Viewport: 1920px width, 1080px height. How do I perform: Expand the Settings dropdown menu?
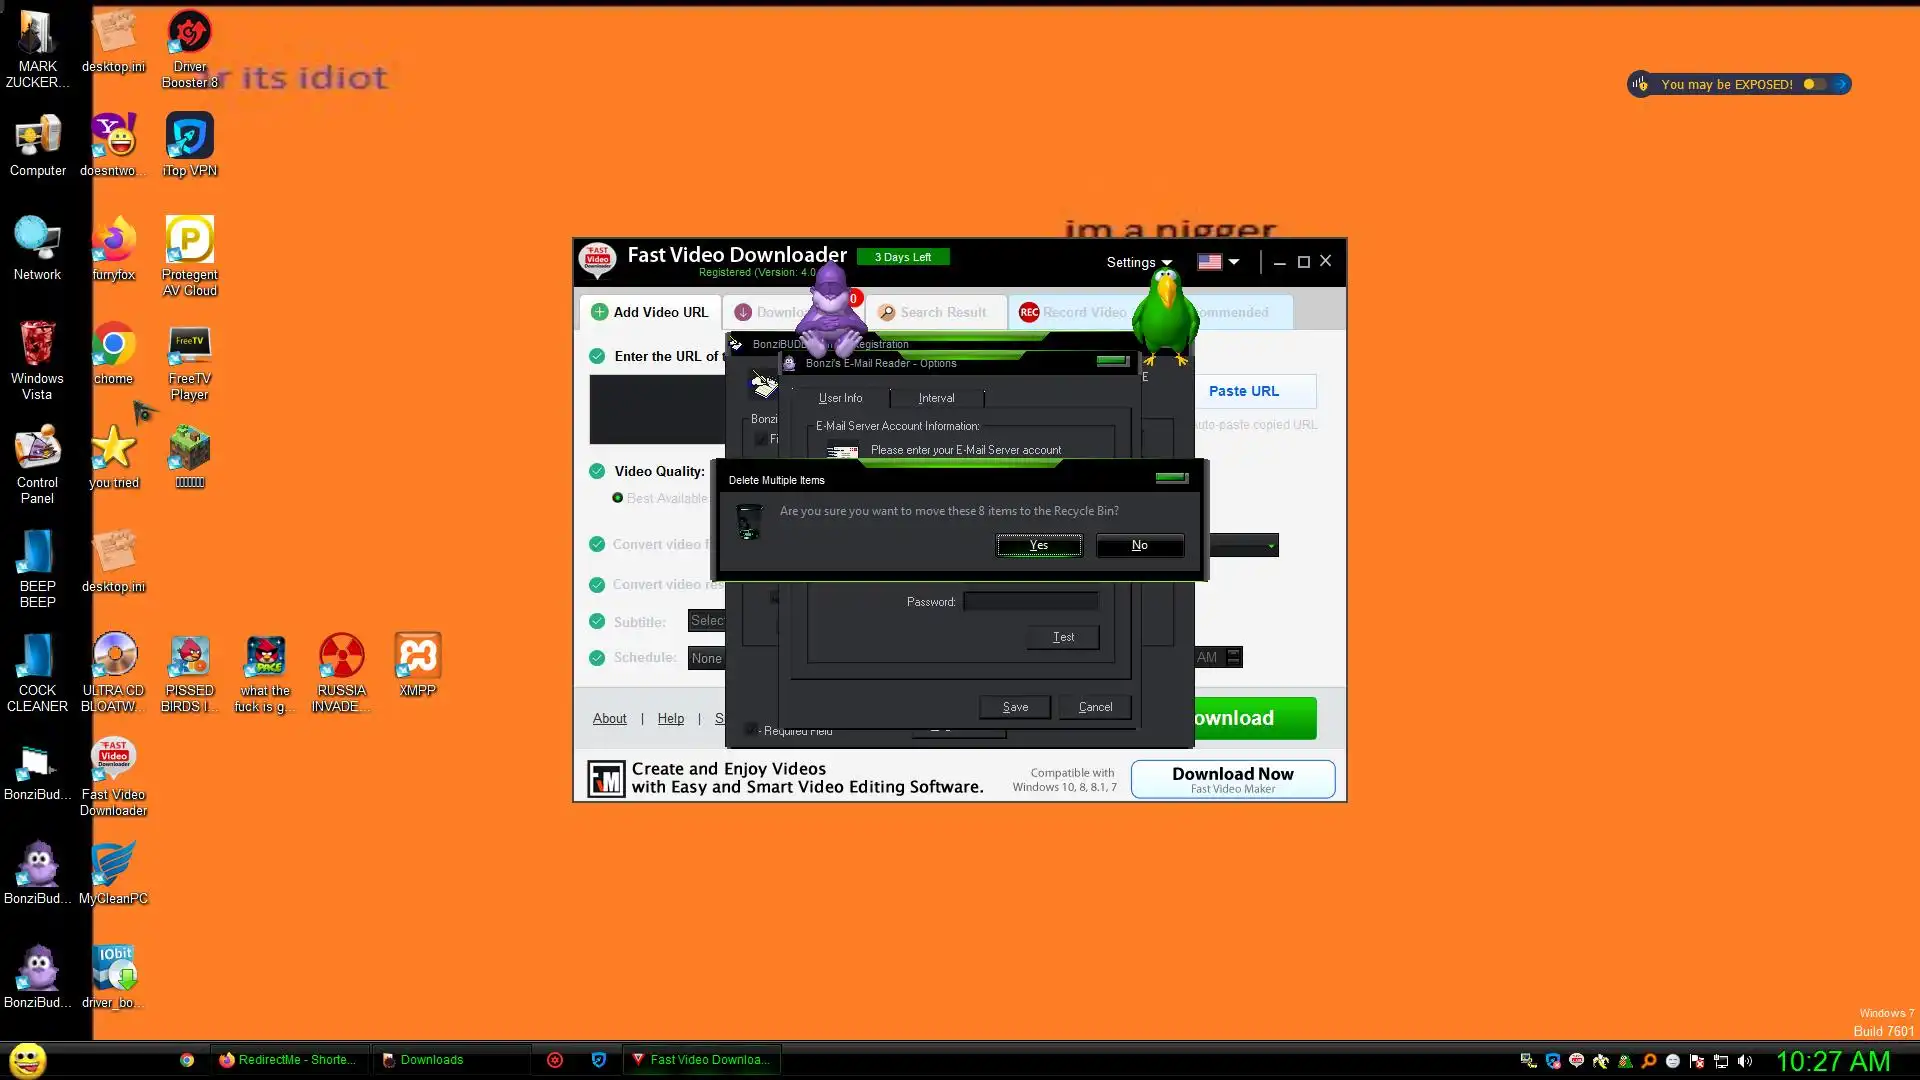pos(1138,262)
